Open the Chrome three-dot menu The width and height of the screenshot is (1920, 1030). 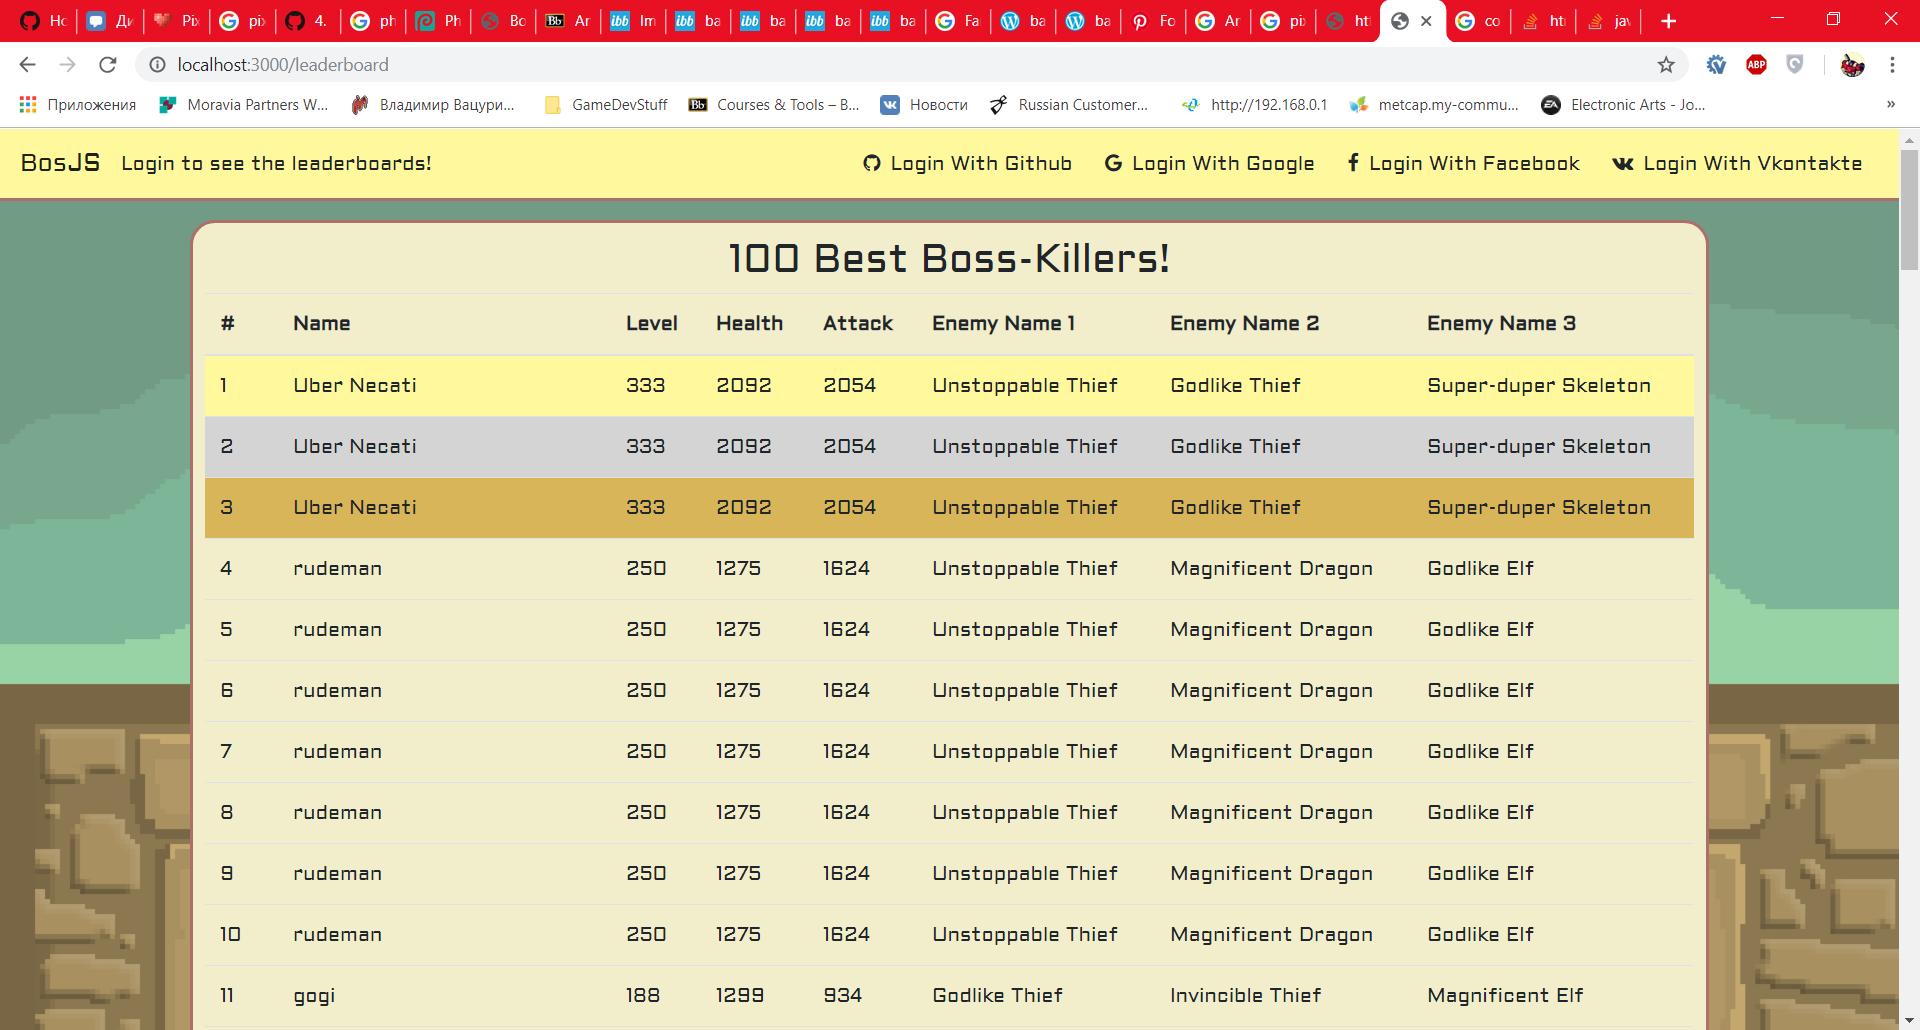(1892, 64)
